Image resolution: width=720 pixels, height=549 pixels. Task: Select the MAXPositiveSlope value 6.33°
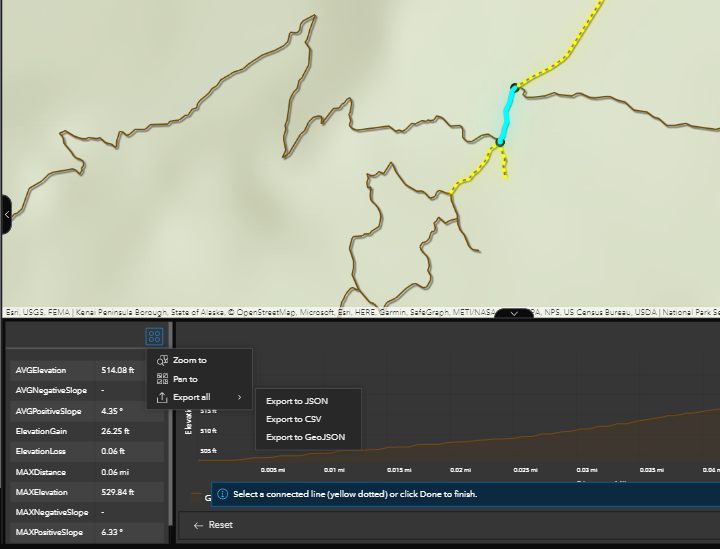tap(112, 532)
